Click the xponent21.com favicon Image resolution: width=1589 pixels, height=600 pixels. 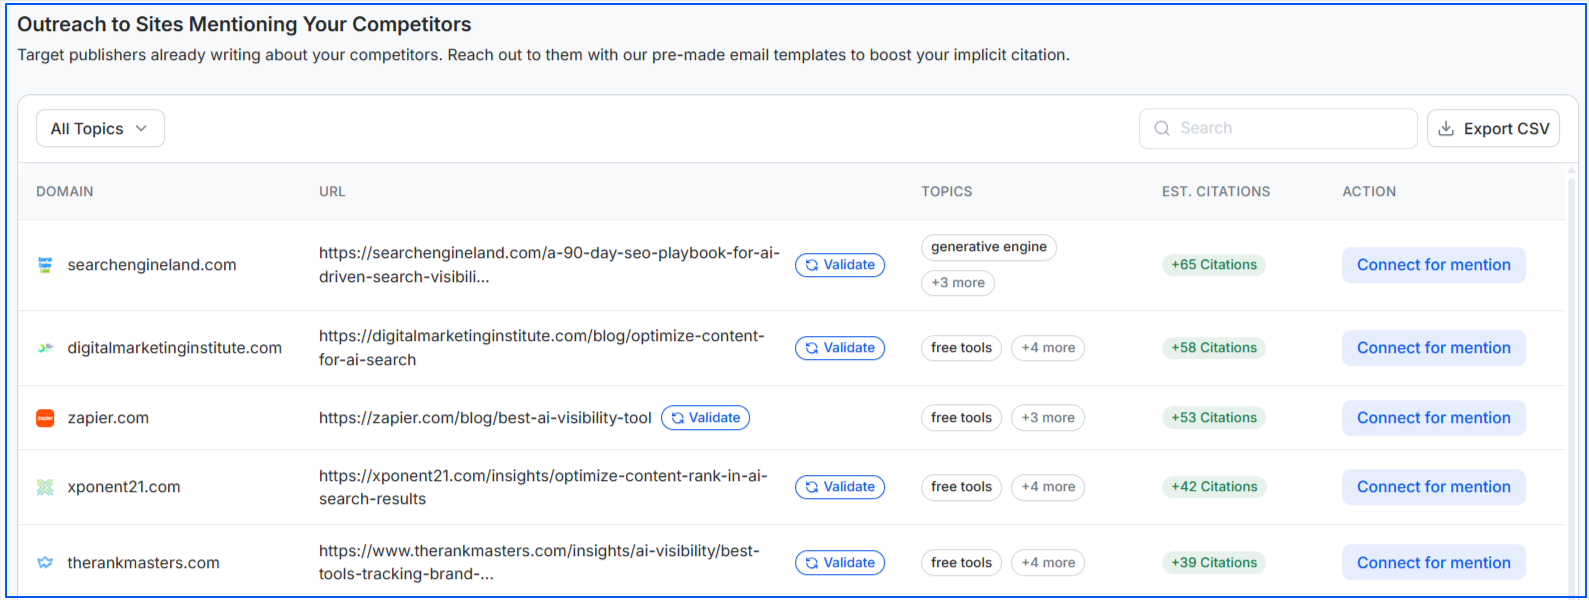coord(45,487)
